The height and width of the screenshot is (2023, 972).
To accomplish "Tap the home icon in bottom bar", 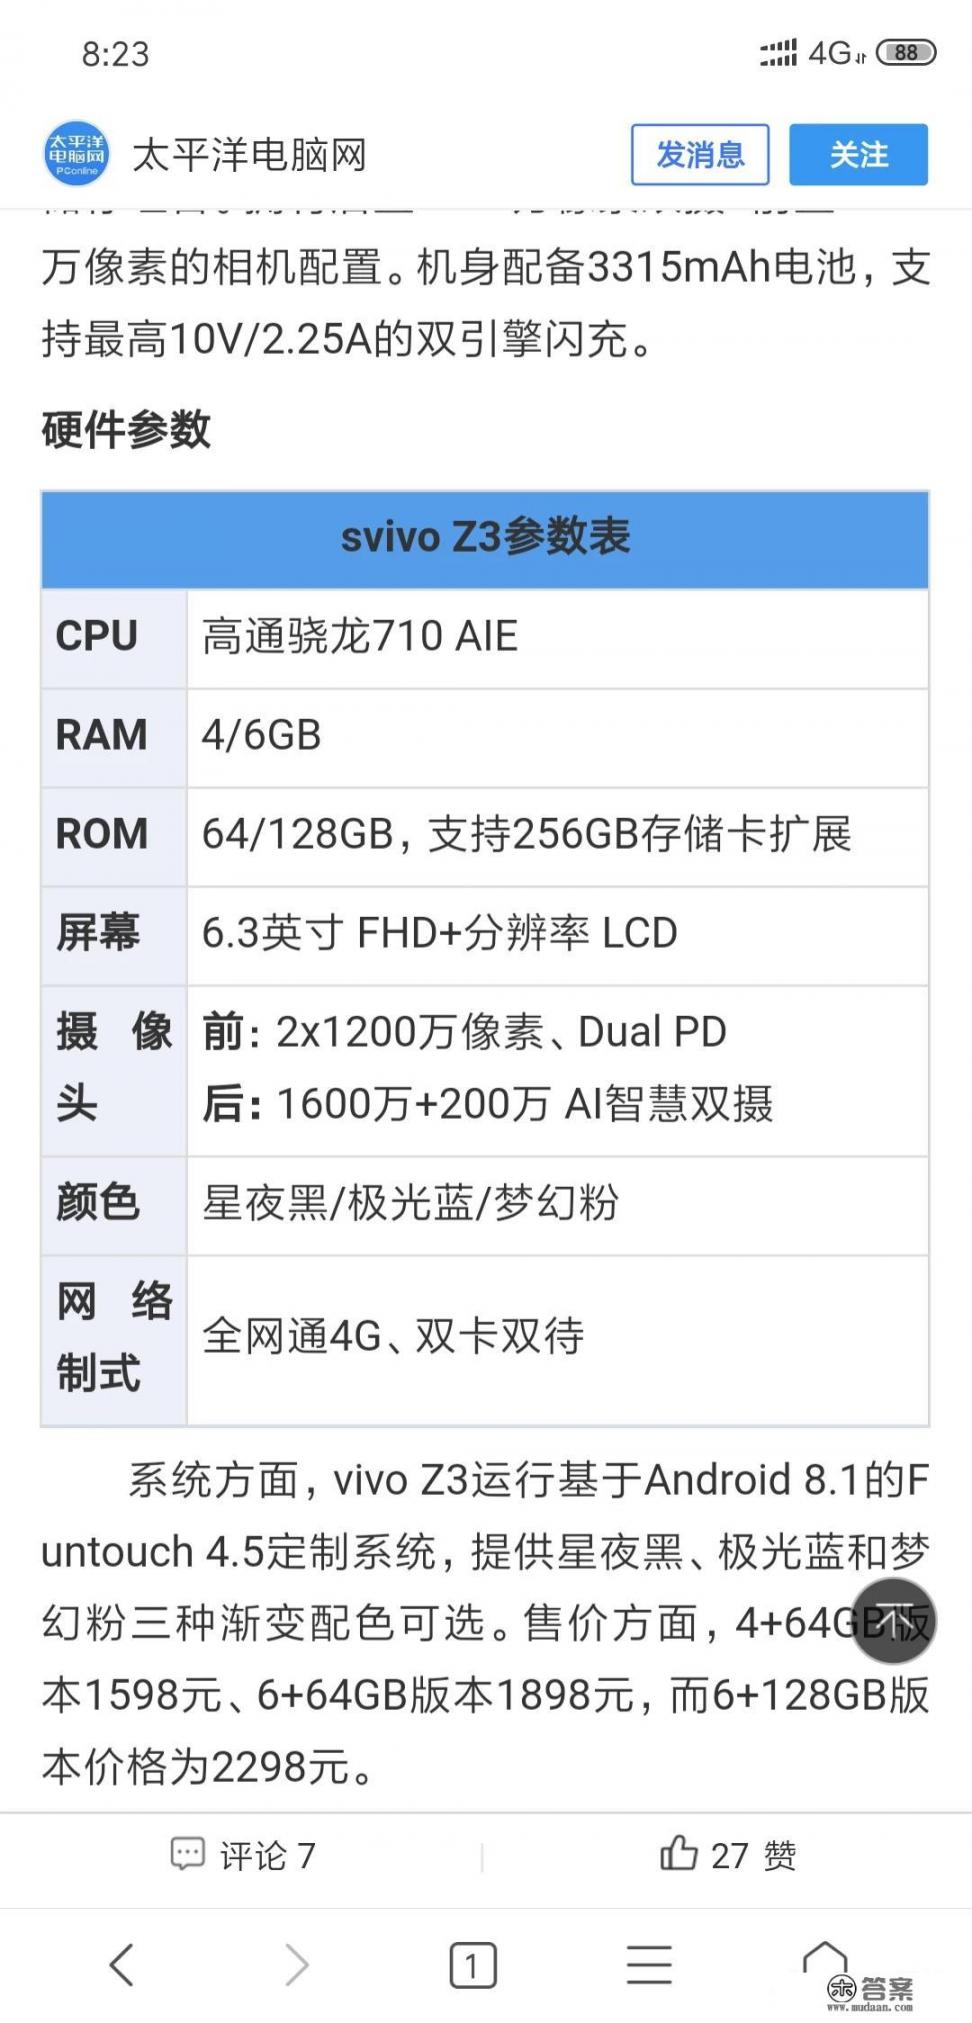I will [x=826, y=1963].
